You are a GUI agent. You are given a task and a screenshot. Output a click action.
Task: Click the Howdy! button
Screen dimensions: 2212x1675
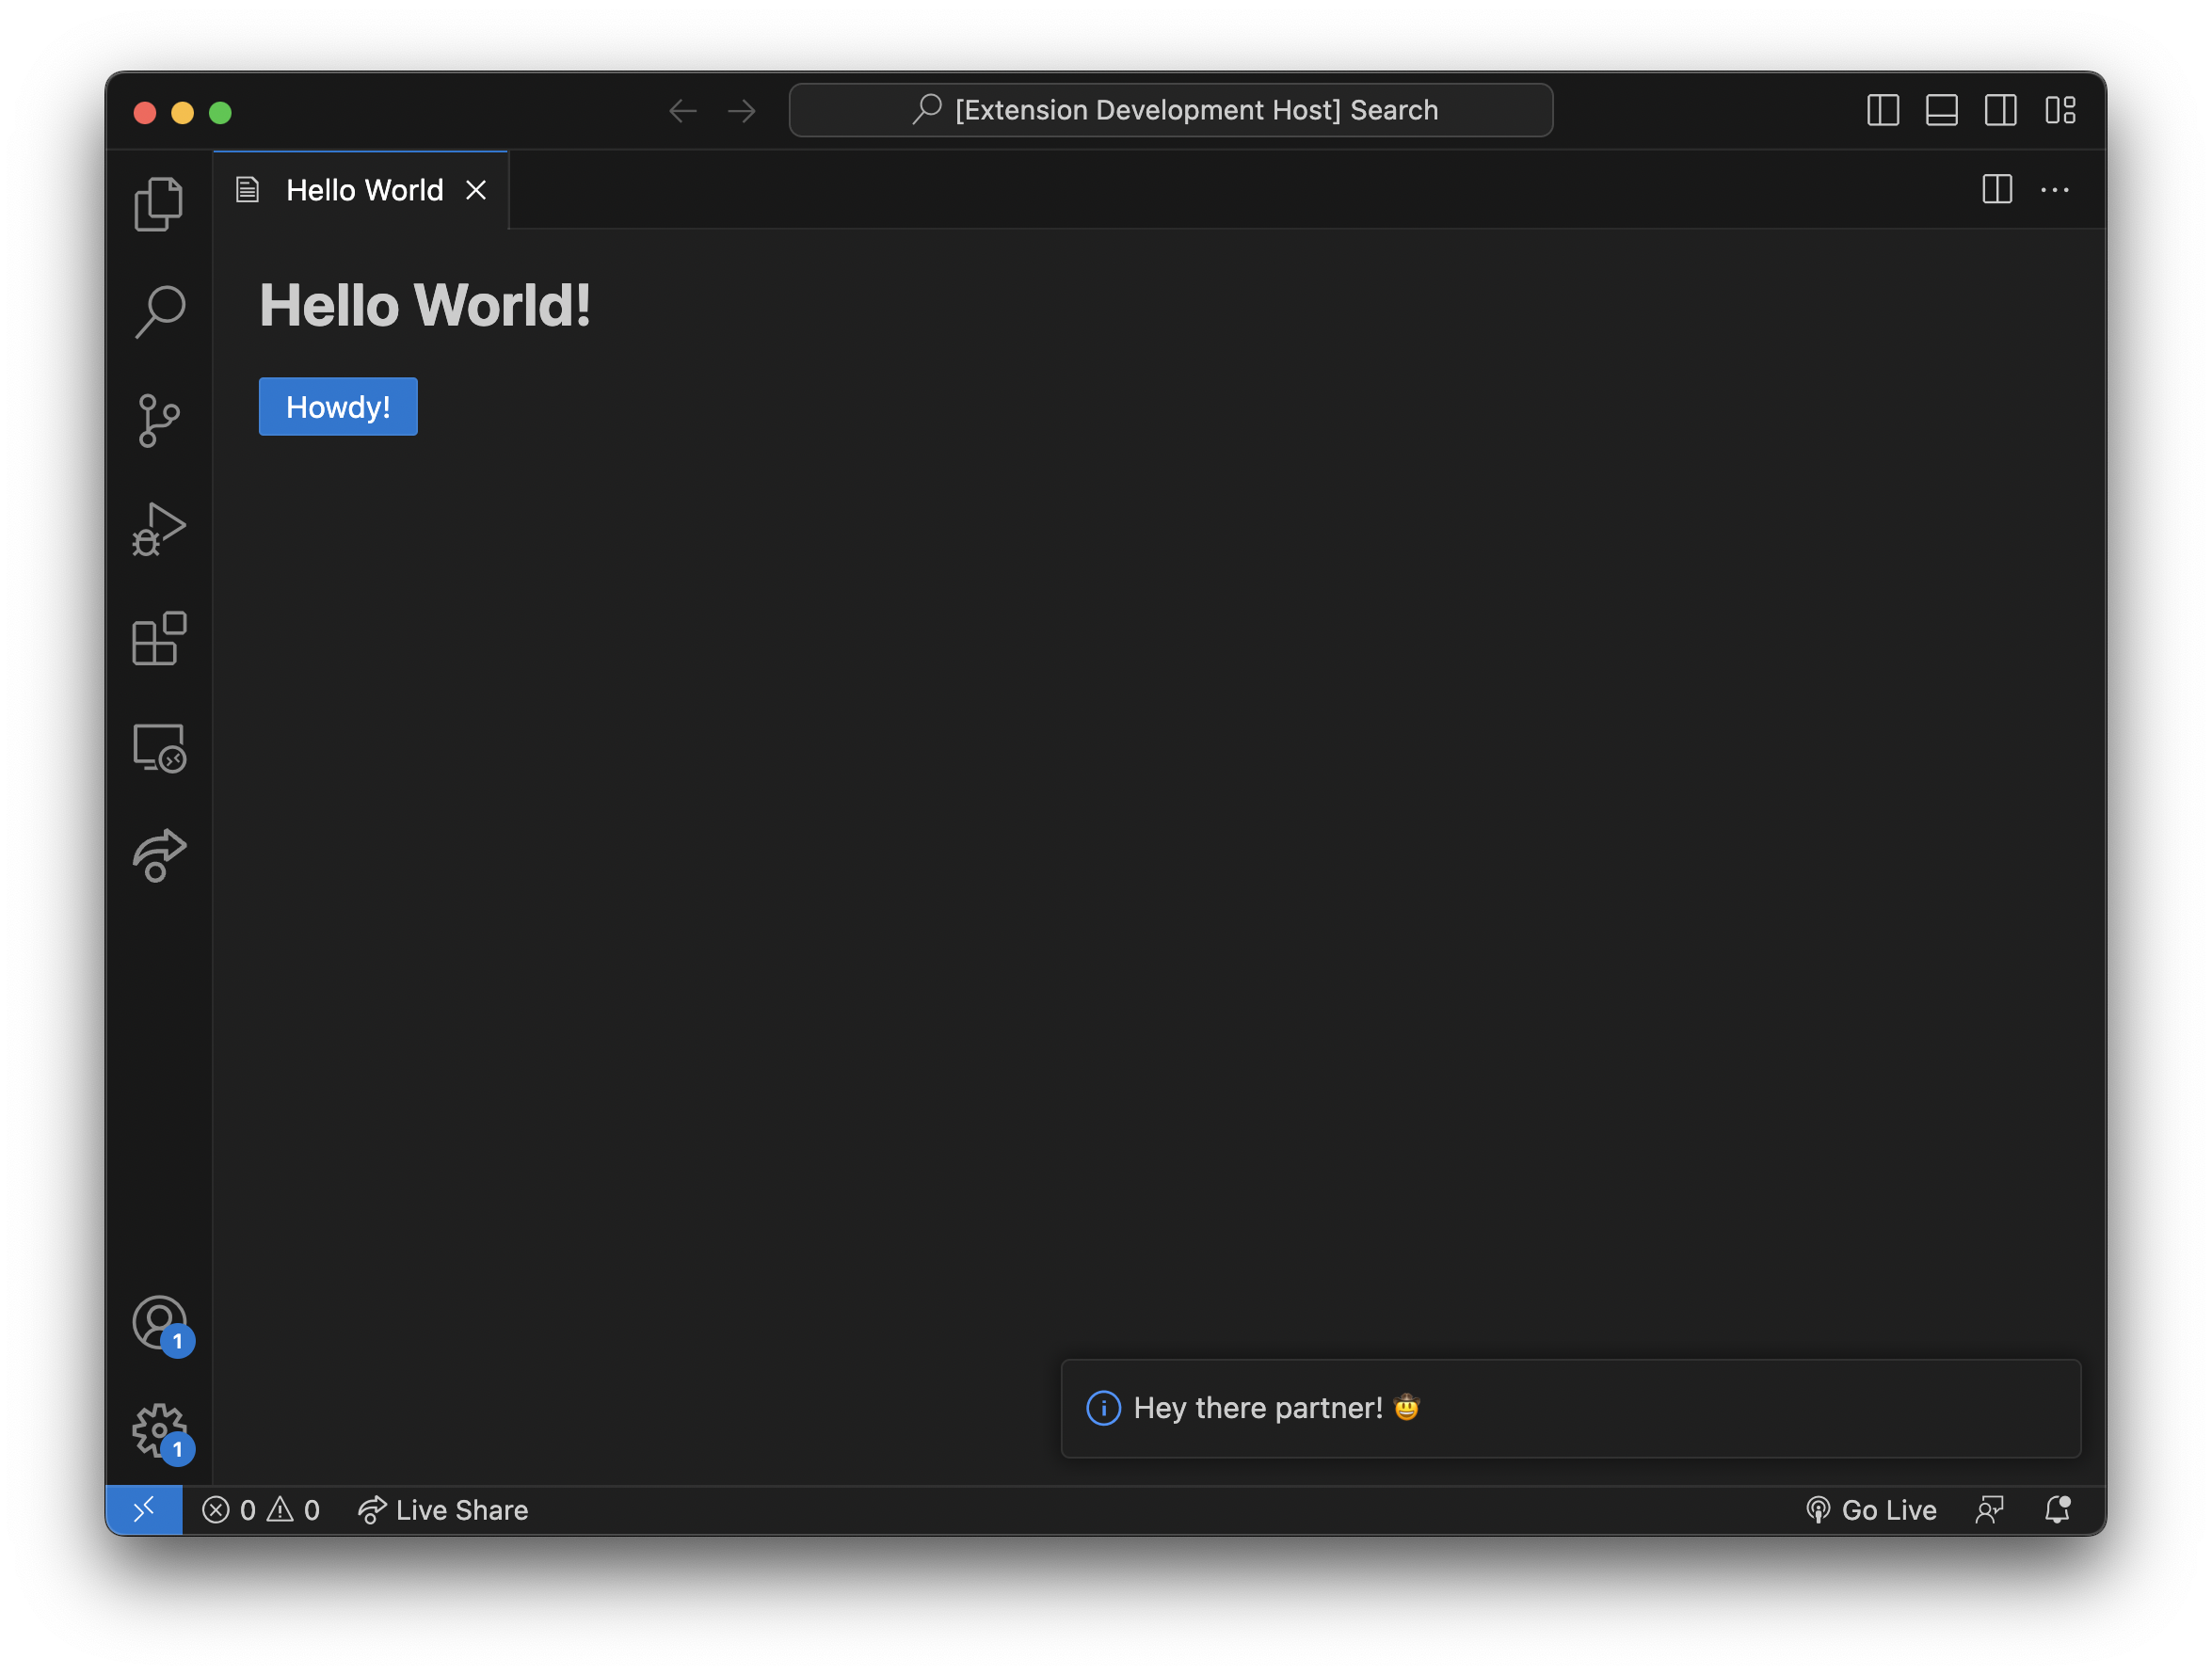(x=338, y=407)
